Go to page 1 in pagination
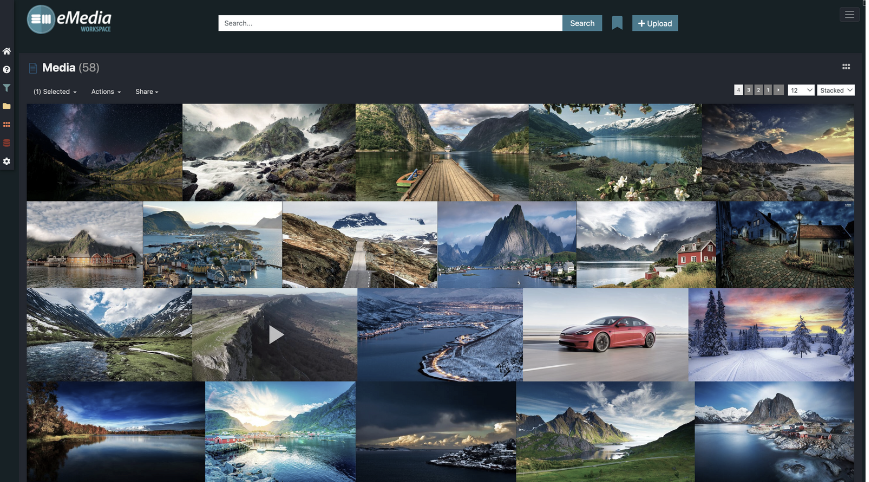This screenshot has width=869, height=482. click(768, 90)
